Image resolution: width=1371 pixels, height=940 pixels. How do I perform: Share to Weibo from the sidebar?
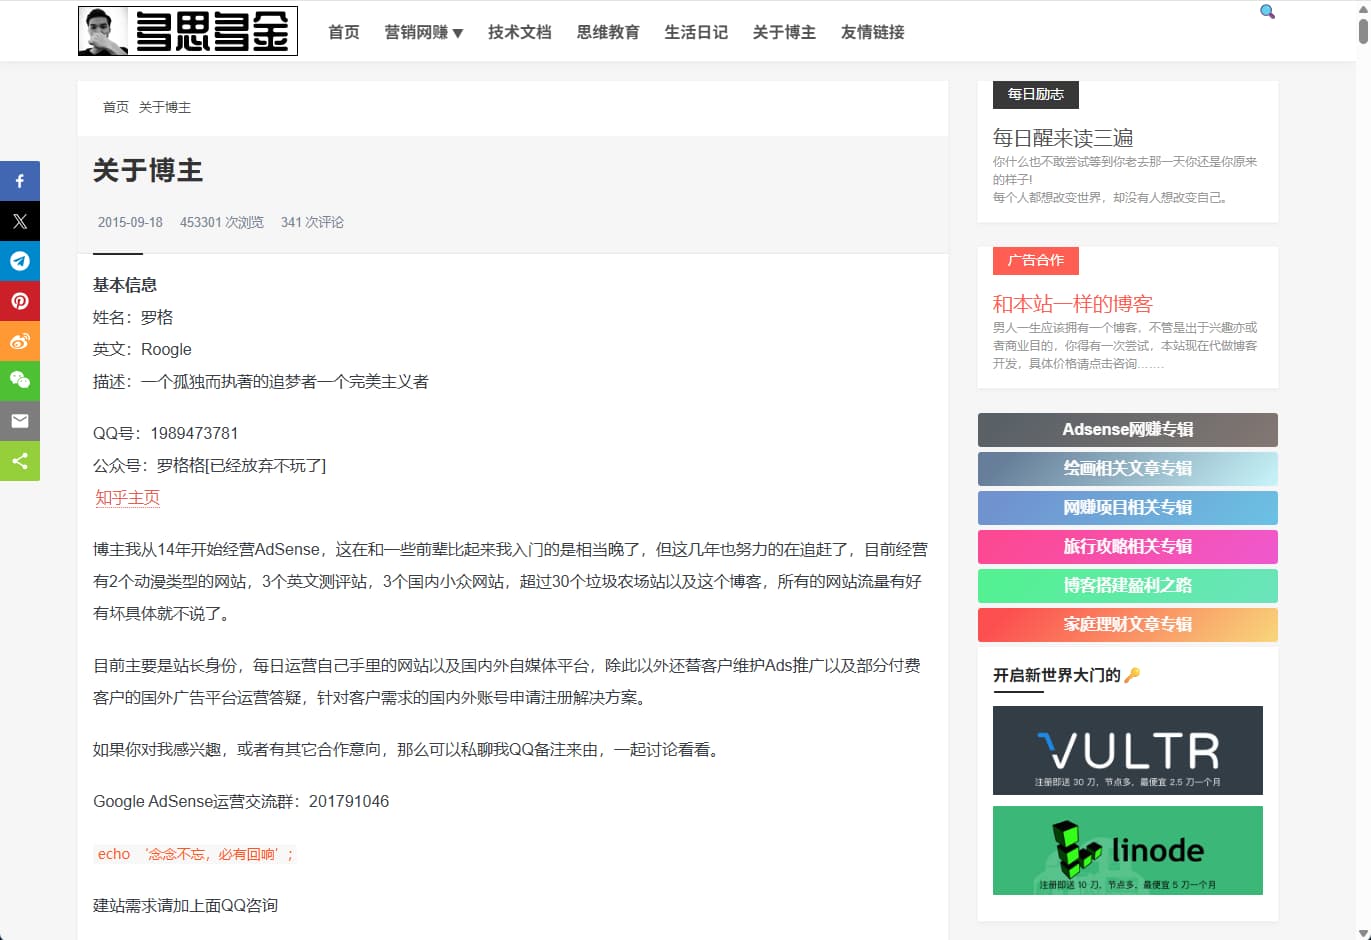[20, 341]
